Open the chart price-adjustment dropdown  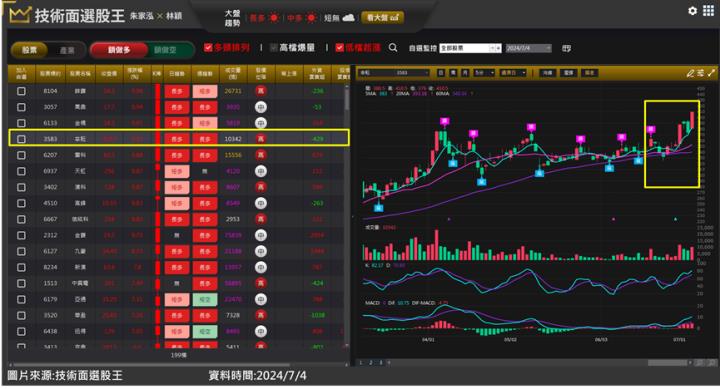tap(512, 73)
